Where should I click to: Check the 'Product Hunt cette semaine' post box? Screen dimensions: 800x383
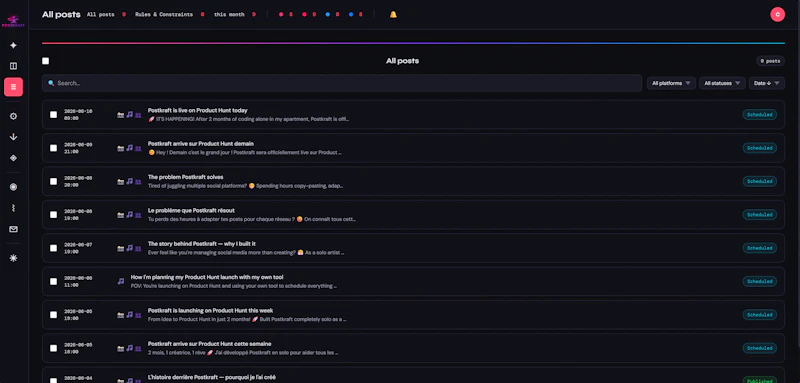click(54, 348)
